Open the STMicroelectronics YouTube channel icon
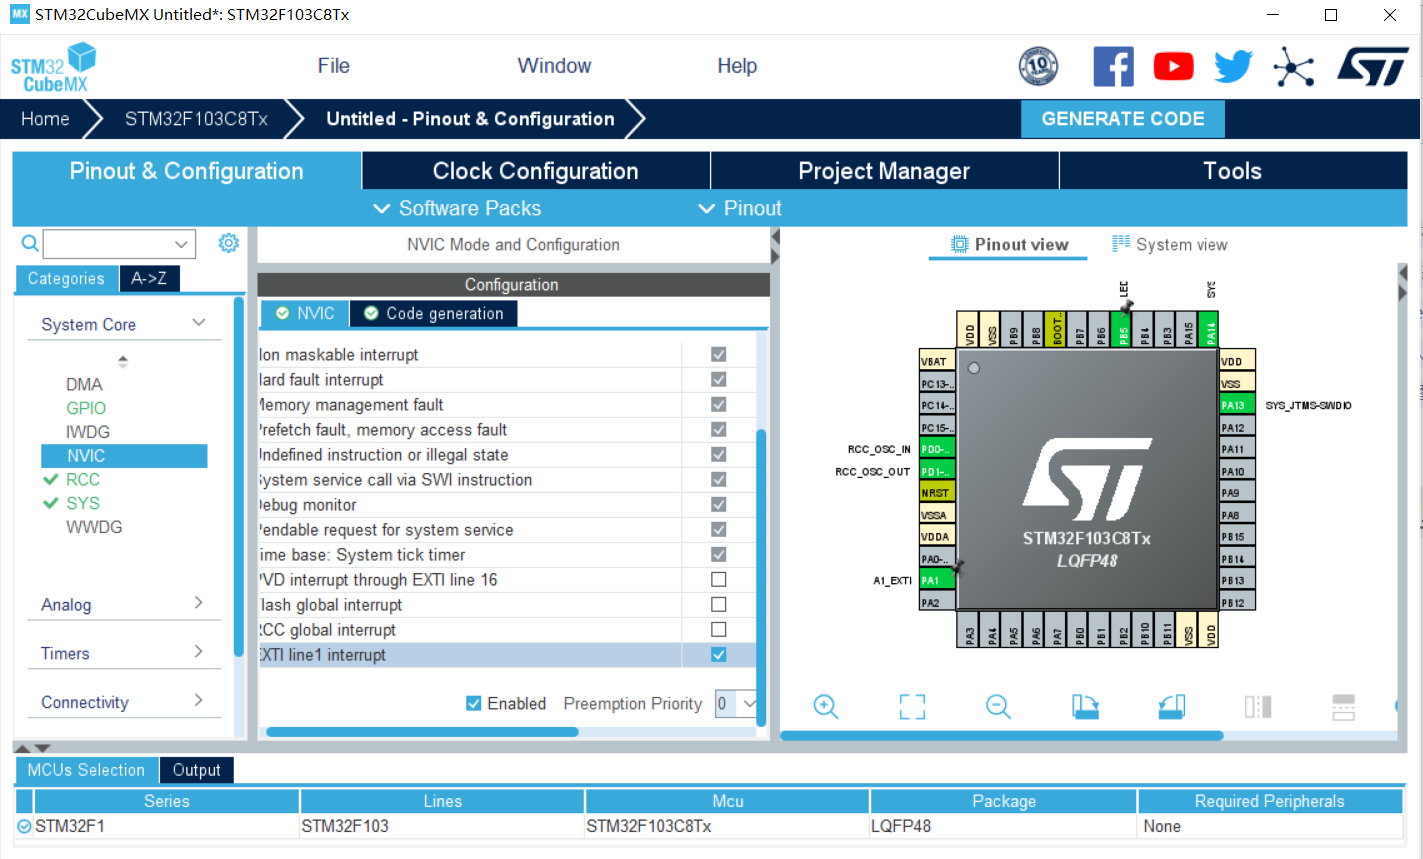Viewport: 1423px width, 859px height. (1173, 66)
